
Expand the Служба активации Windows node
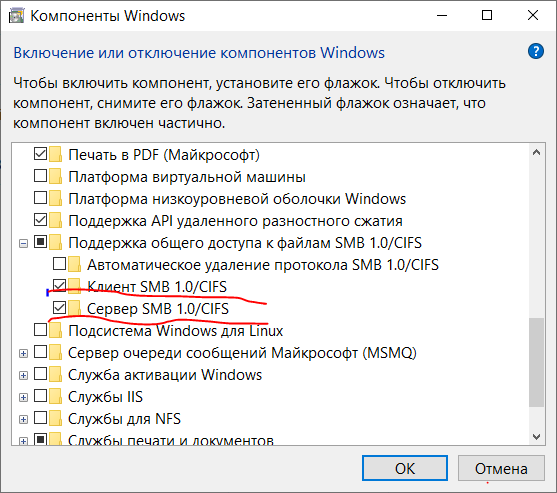click(x=23, y=375)
